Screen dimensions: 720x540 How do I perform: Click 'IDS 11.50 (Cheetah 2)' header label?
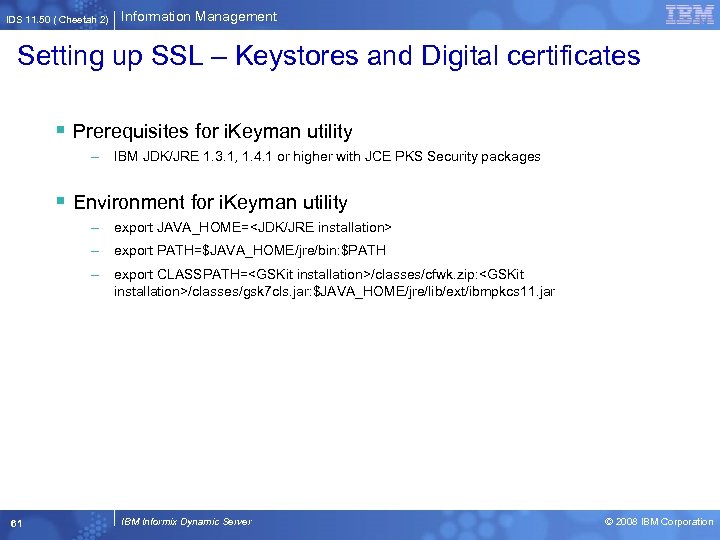[57, 20]
